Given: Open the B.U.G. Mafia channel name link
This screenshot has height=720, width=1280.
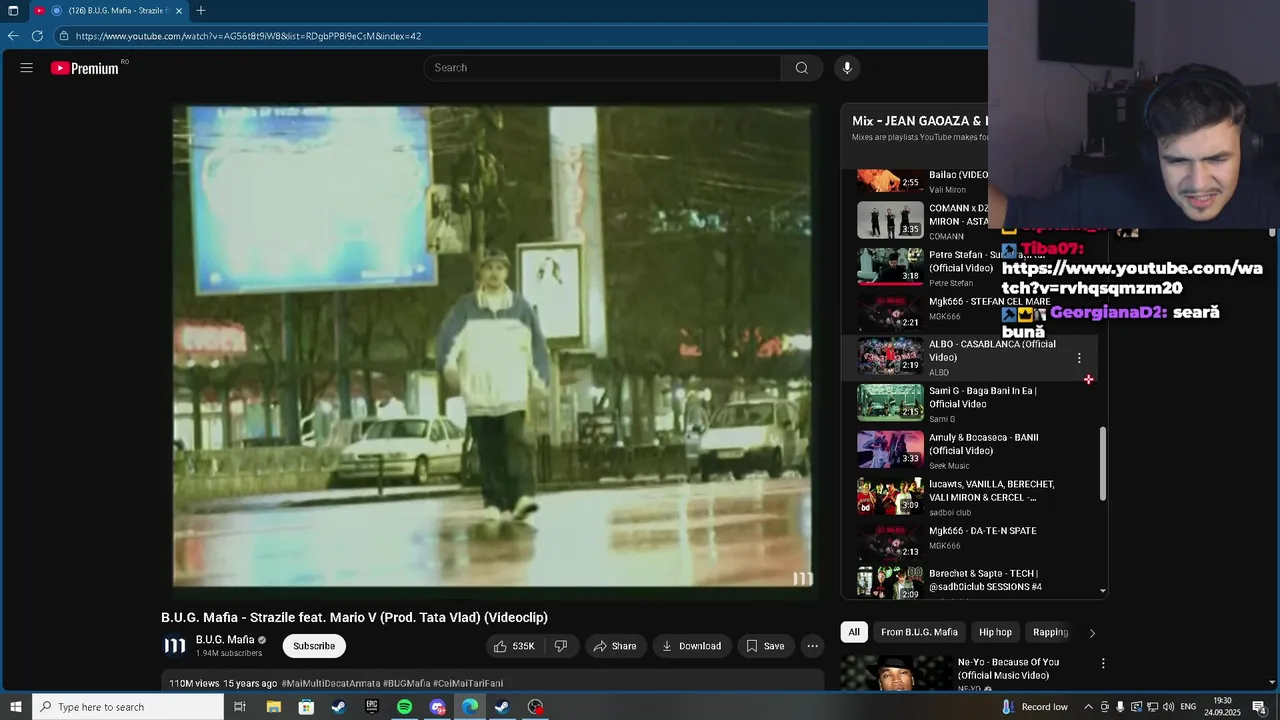Looking at the screenshot, I should pos(225,640).
